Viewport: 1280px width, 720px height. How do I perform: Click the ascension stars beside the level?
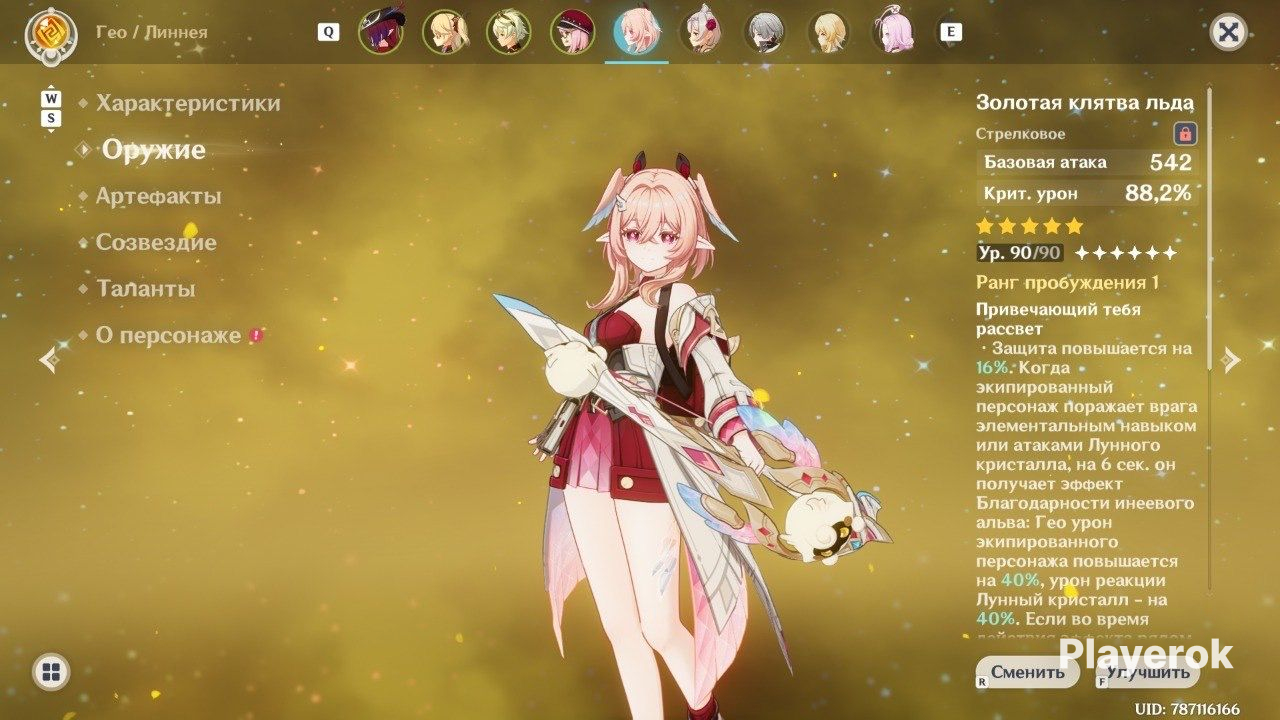(1125, 253)
